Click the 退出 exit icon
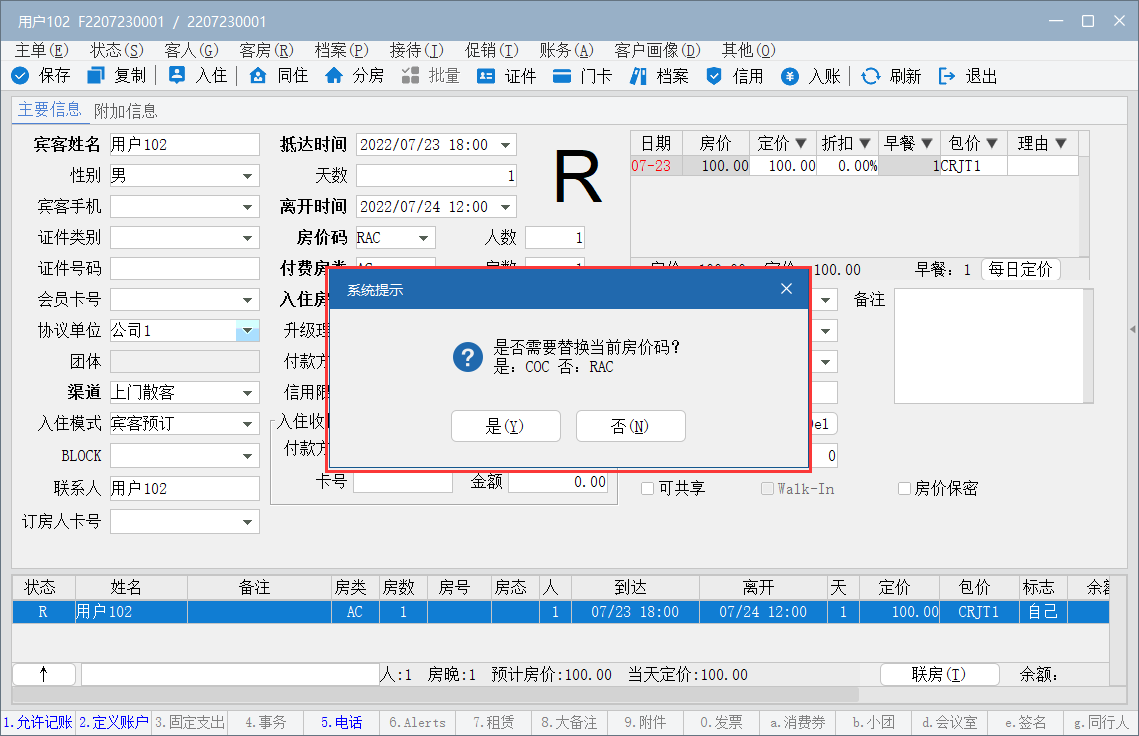1139x736 pixels. [947, 76]
